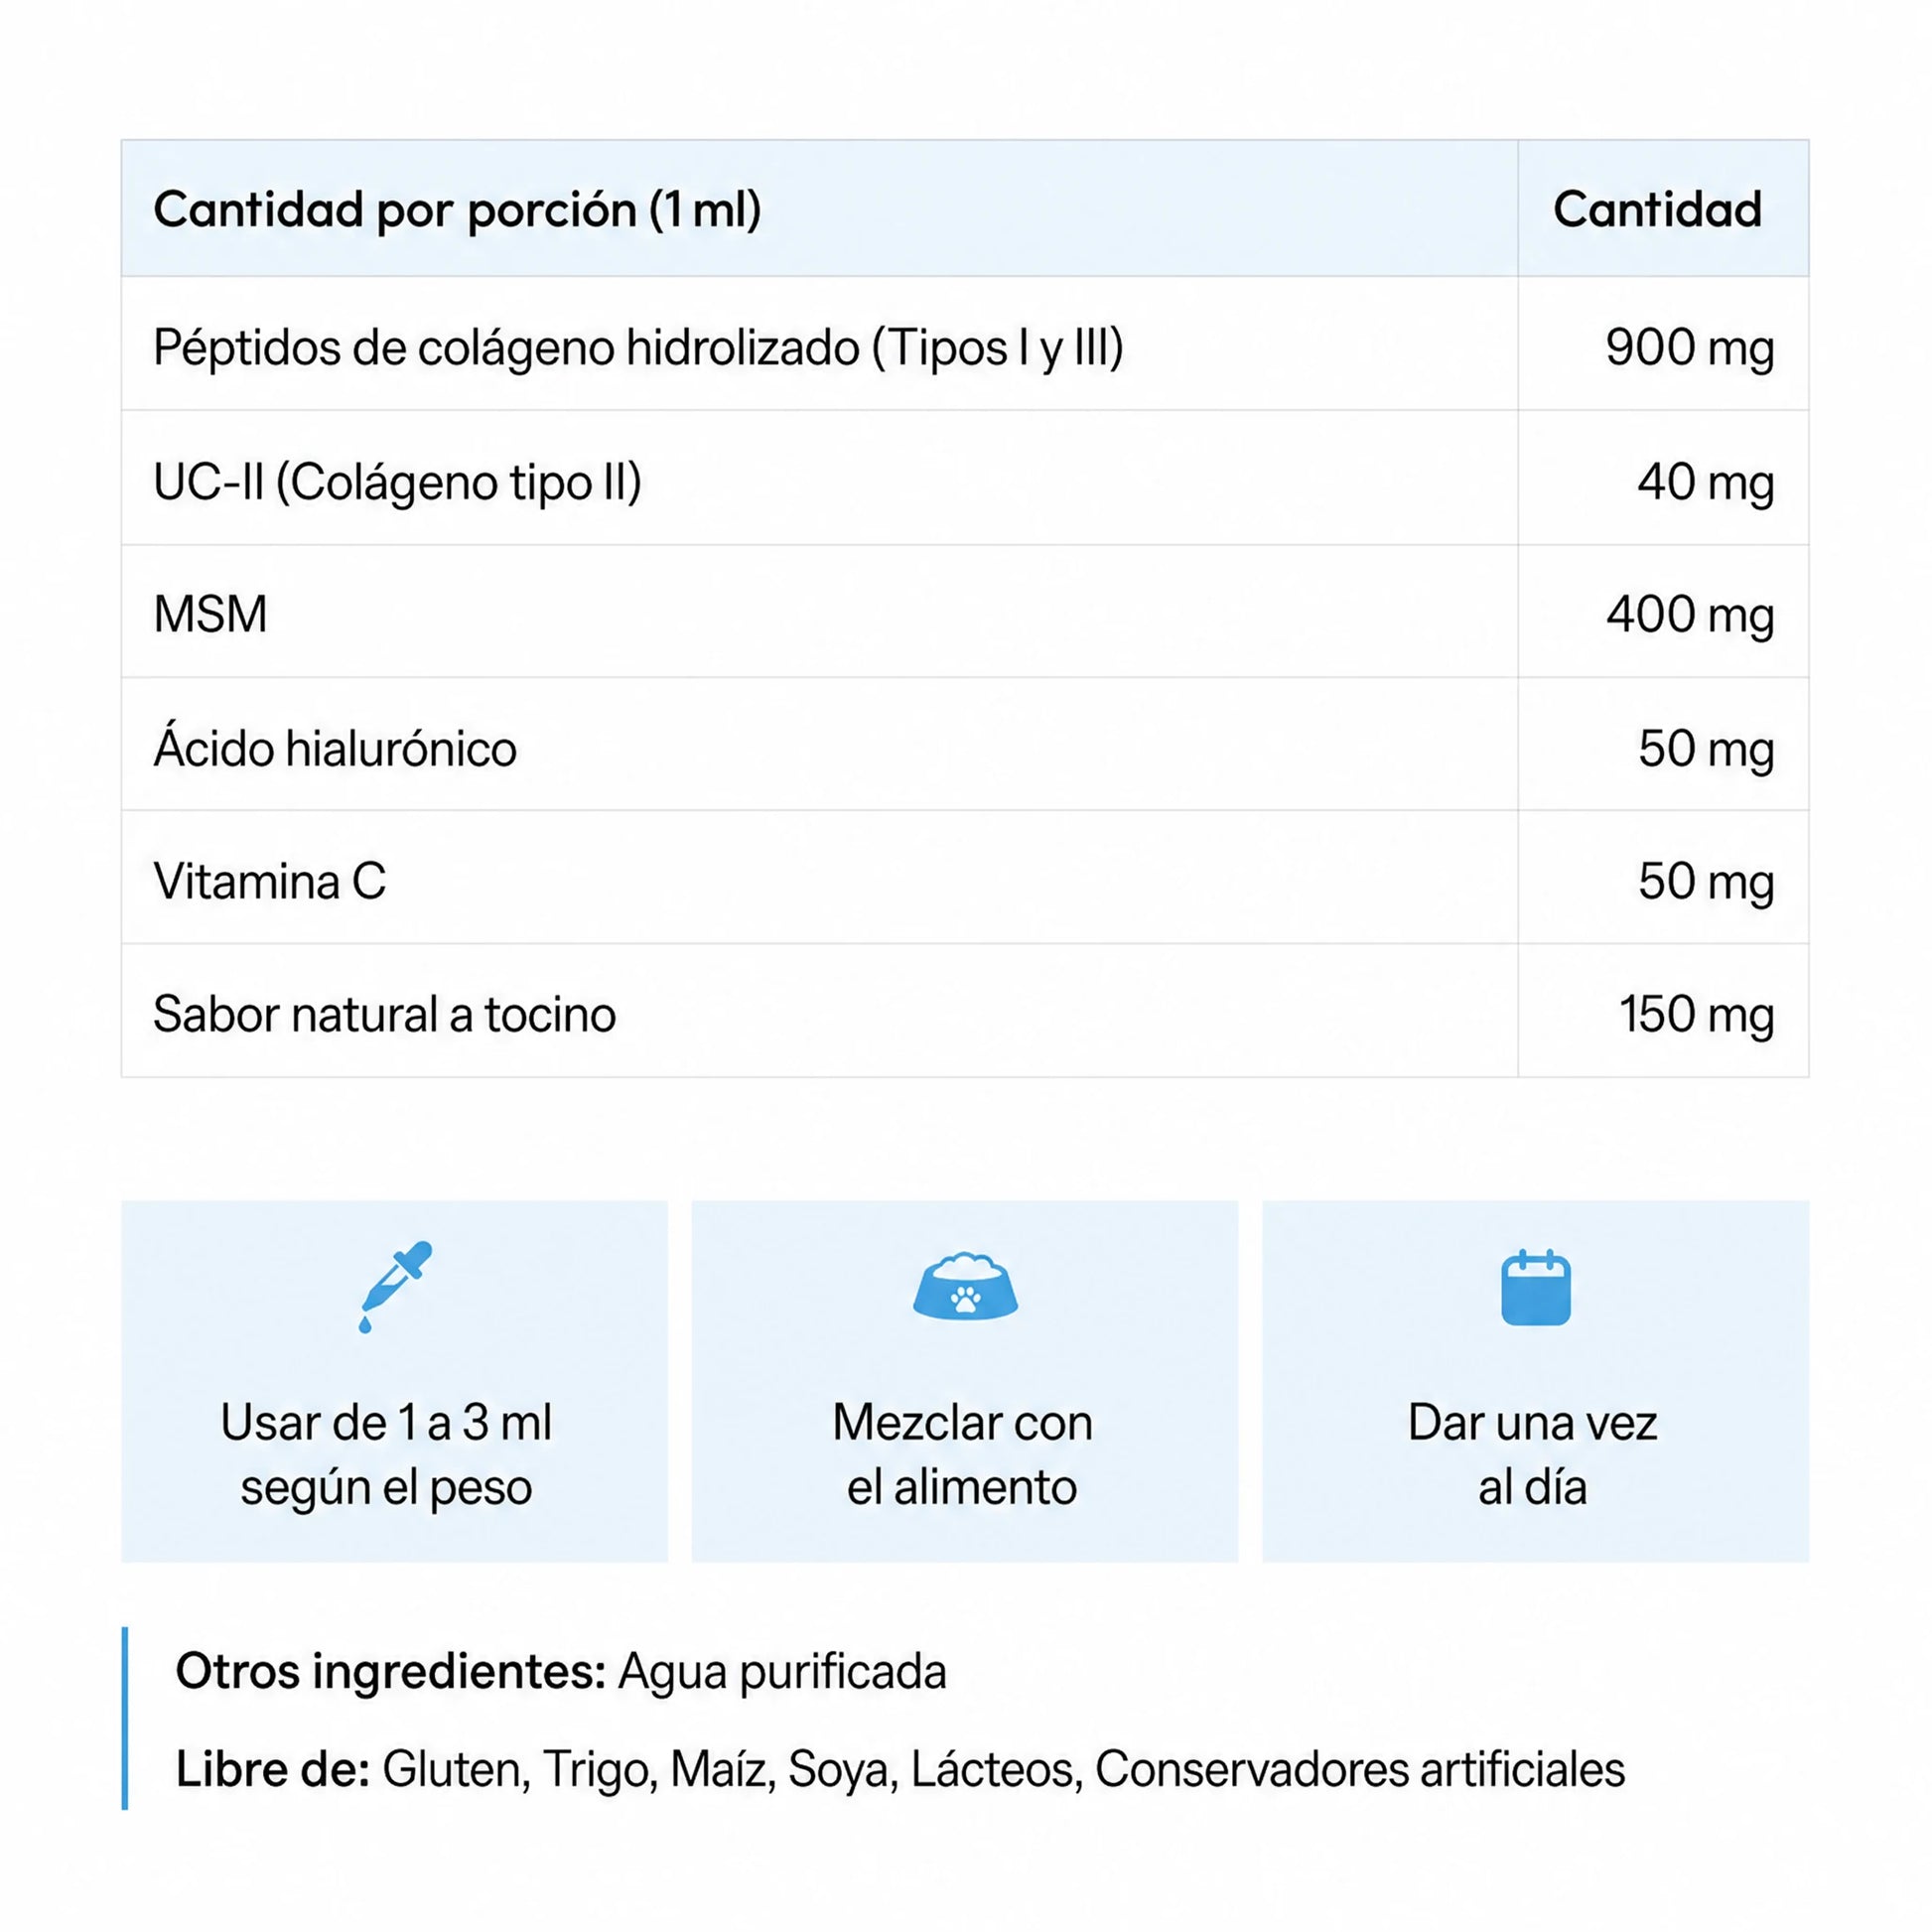The height and width of the screenshot is (1932, 1932).
Task: Select the 'Usar de 1 a 3 ml' card
Action: 395,1381
